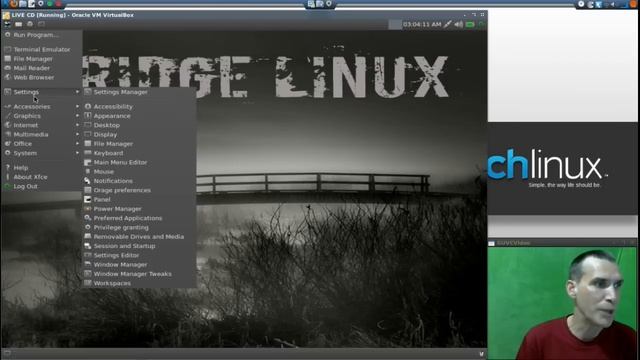The image size is (640, 360).
Task: Click the Mouse icon in Settings submenu
Action: click(88, 172)
